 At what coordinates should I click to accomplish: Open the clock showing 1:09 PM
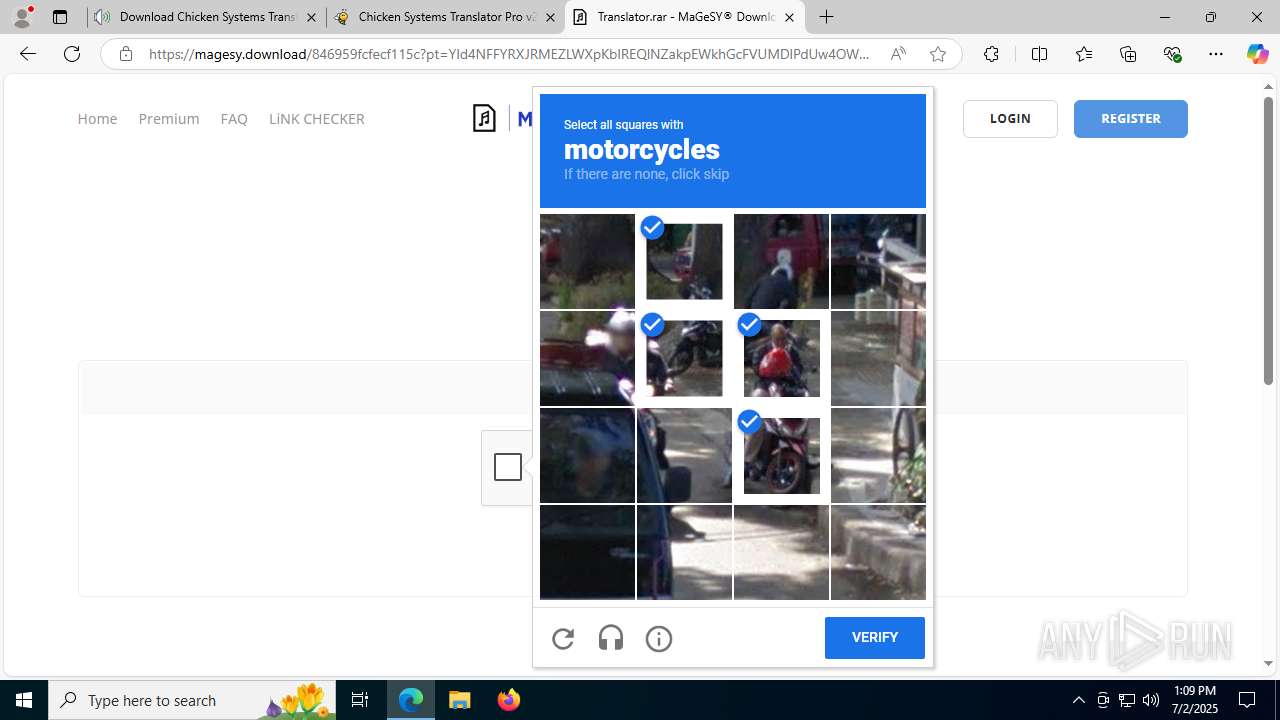[x=1194, y=700]
